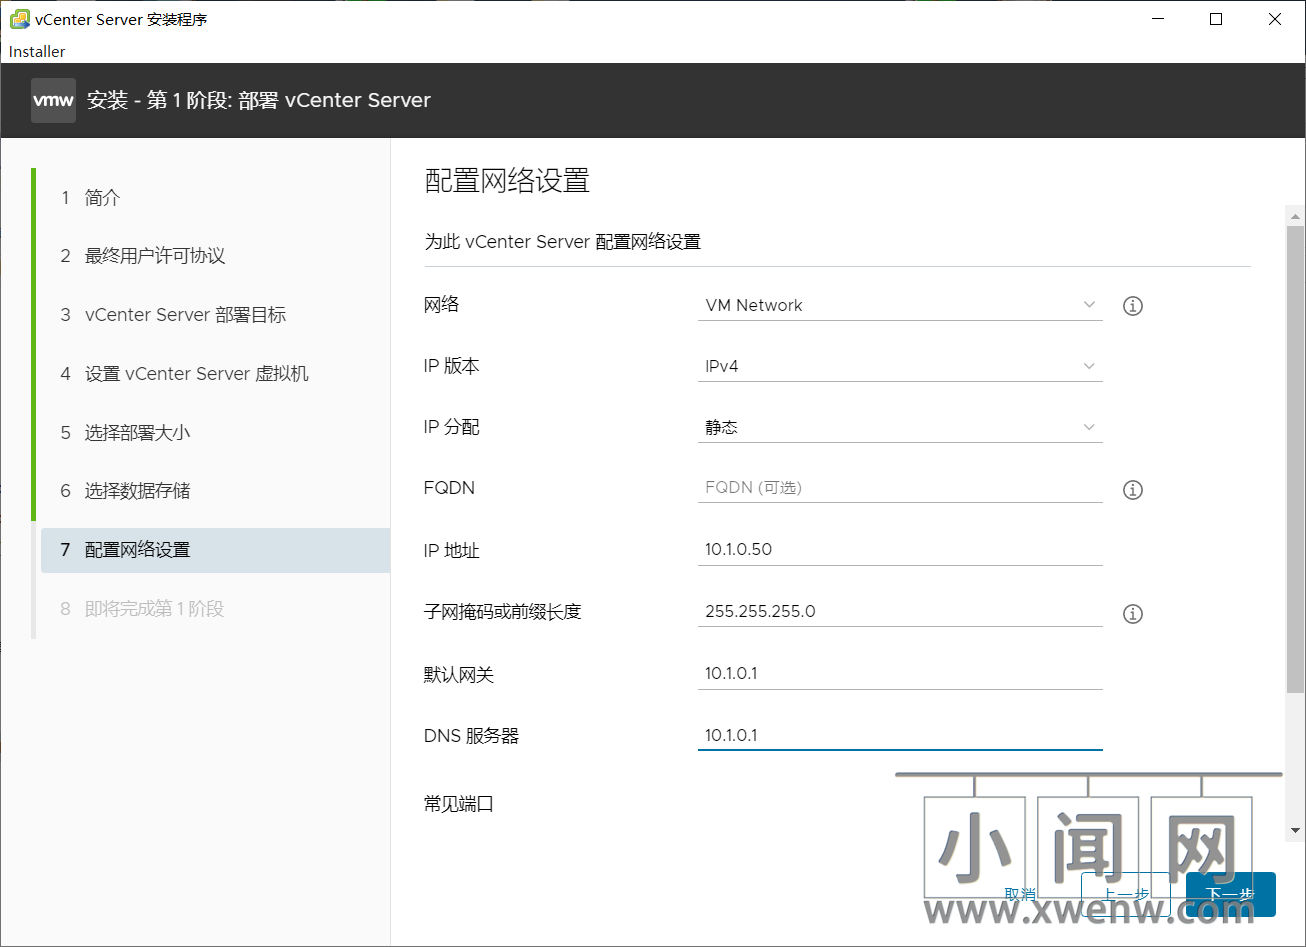This screenshot has height=947, width=1306.
Task: Open the 网络 dropdown showing VM Network
Action: (x=900, y=306)
